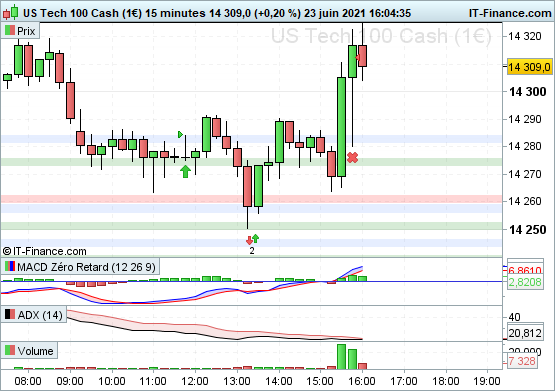
Task: Click the ADX 40 scale label
Action: pyautogui.click(x=514, y=317)
